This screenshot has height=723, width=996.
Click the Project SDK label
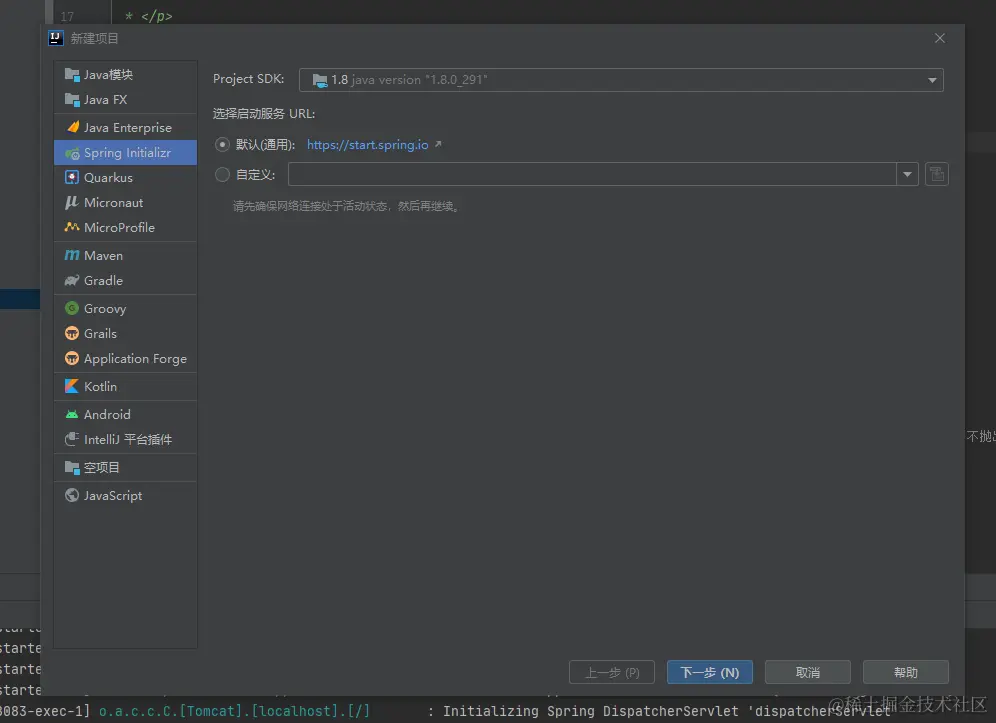tap(248, 79)
